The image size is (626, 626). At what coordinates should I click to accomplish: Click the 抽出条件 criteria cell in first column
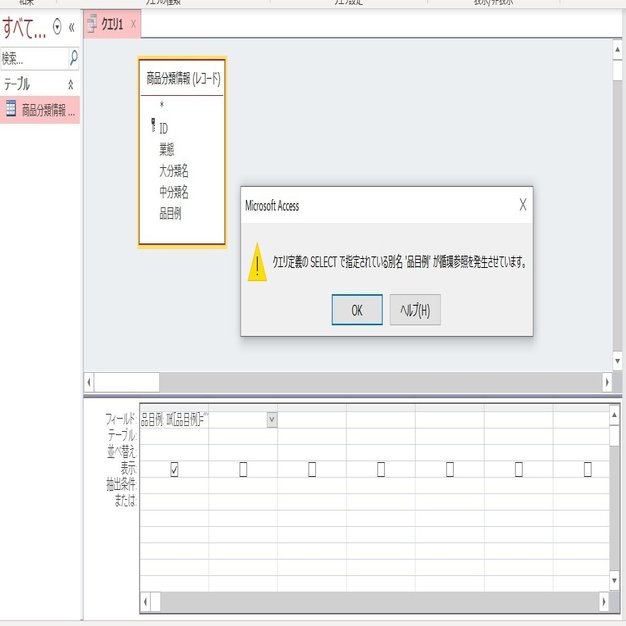(174, 485)
